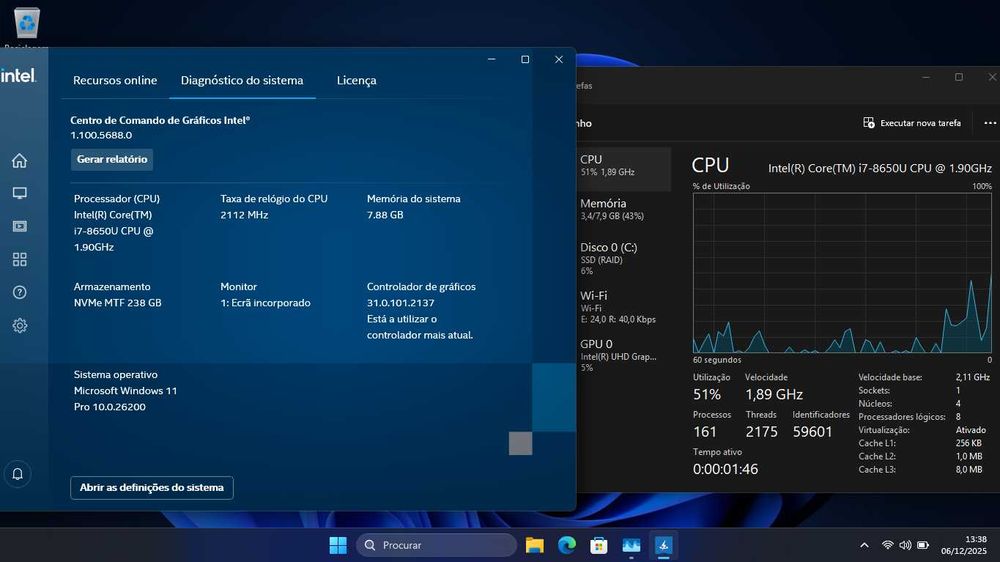The height and width of the screenshot is (562, 1000).
Task: Click the 2112 MHz clock rate value
Action: tap(244, 215)
